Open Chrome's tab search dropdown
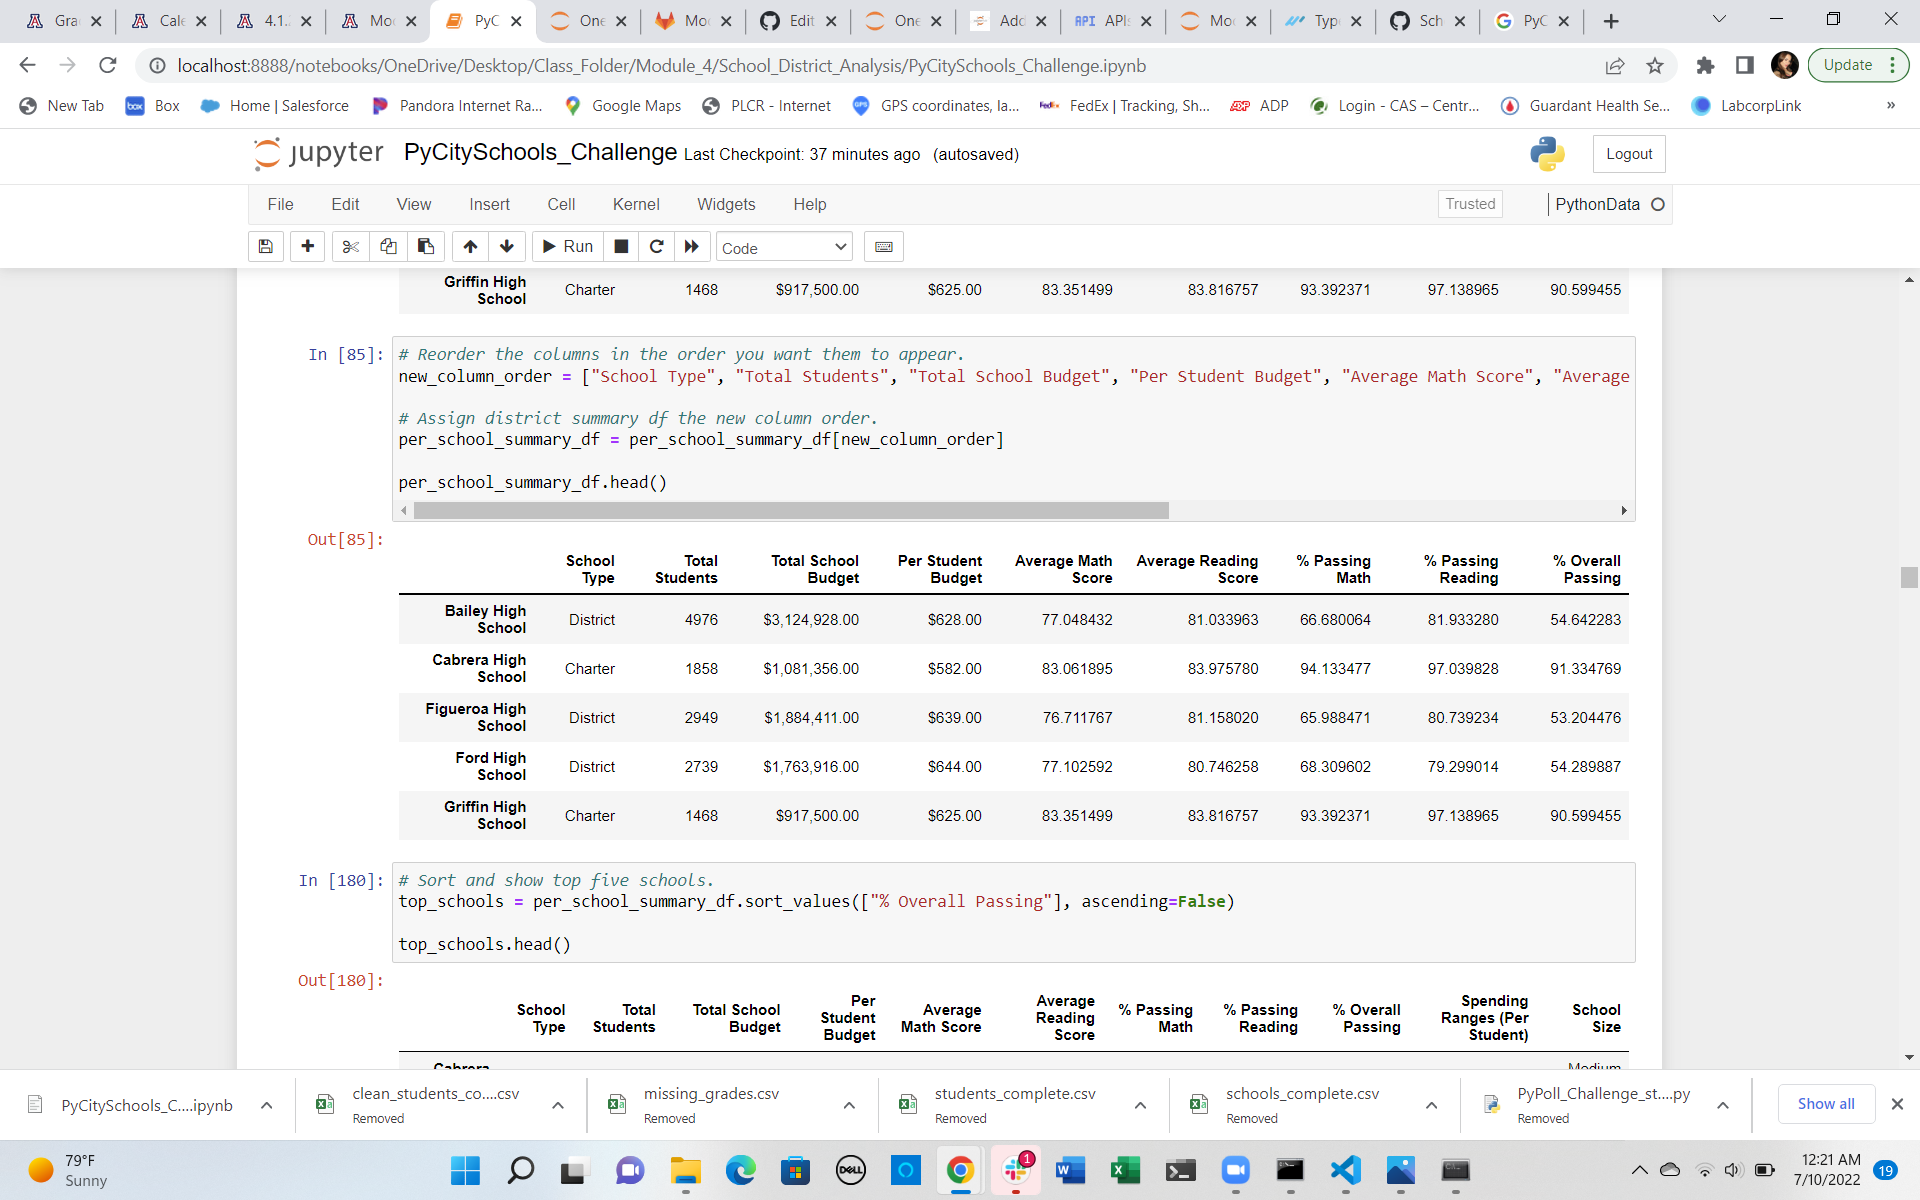Screen dimensions: 1920x1200 (1719, 20)
